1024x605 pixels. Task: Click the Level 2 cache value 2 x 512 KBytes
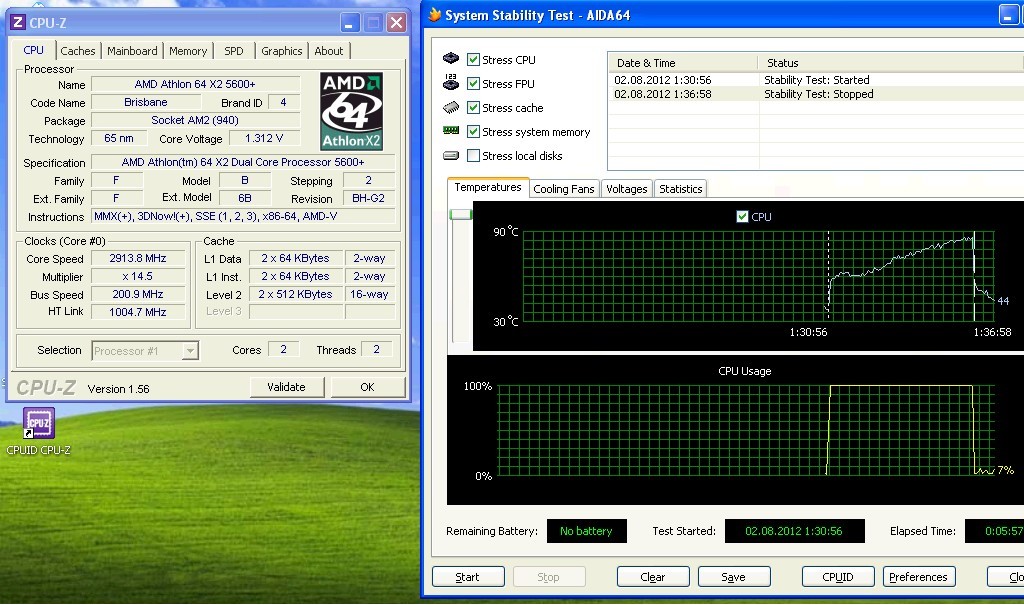[295, 294]
